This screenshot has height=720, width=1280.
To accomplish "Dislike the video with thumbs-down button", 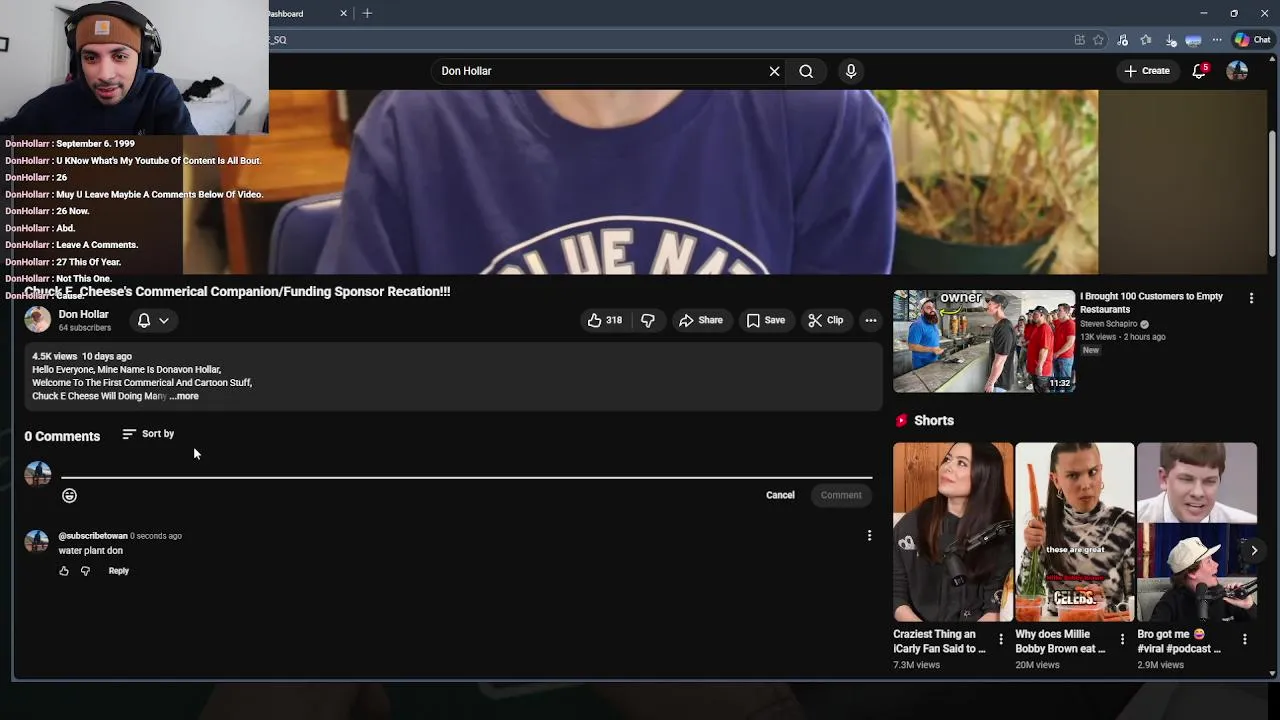I will [648, 320].
